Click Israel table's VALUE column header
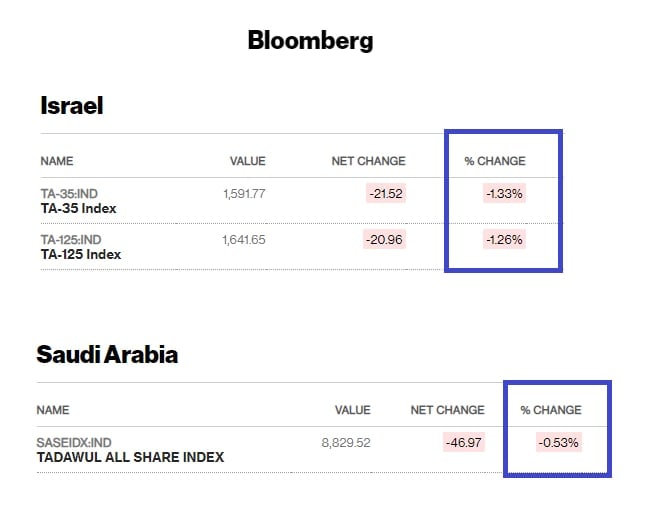 (x=248, y=161)
